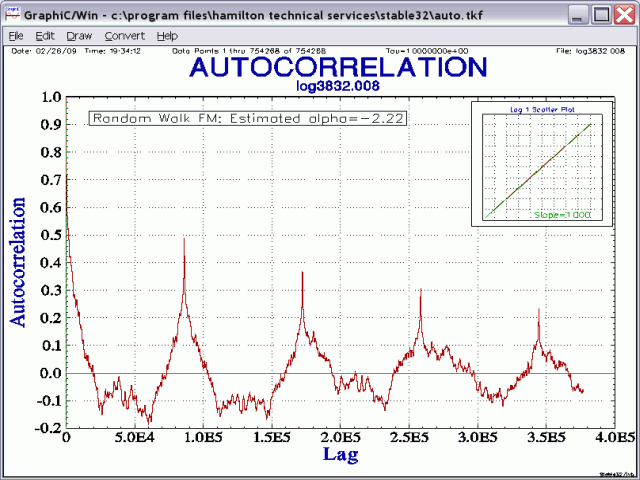Click the 5.0E4 x-axis tick label

(x=134, y=437)
